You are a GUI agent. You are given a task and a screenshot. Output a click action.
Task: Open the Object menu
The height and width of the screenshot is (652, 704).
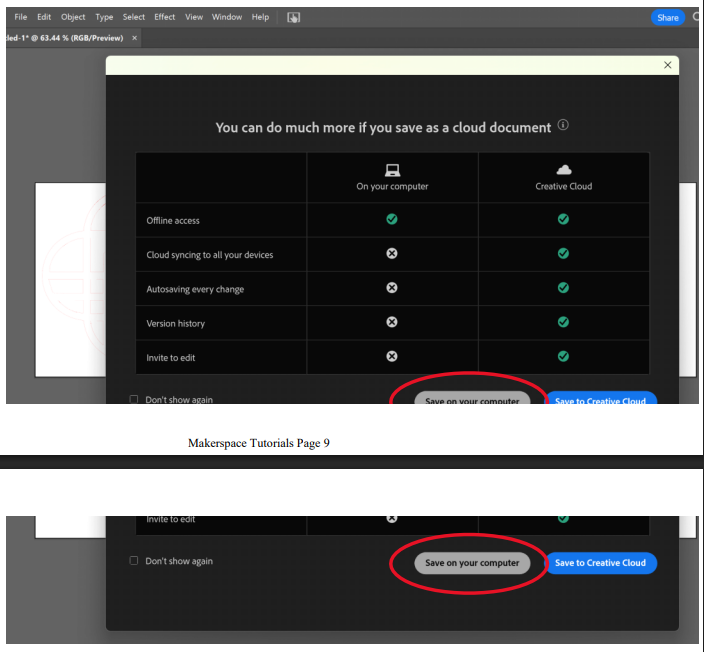pos(73,17)
